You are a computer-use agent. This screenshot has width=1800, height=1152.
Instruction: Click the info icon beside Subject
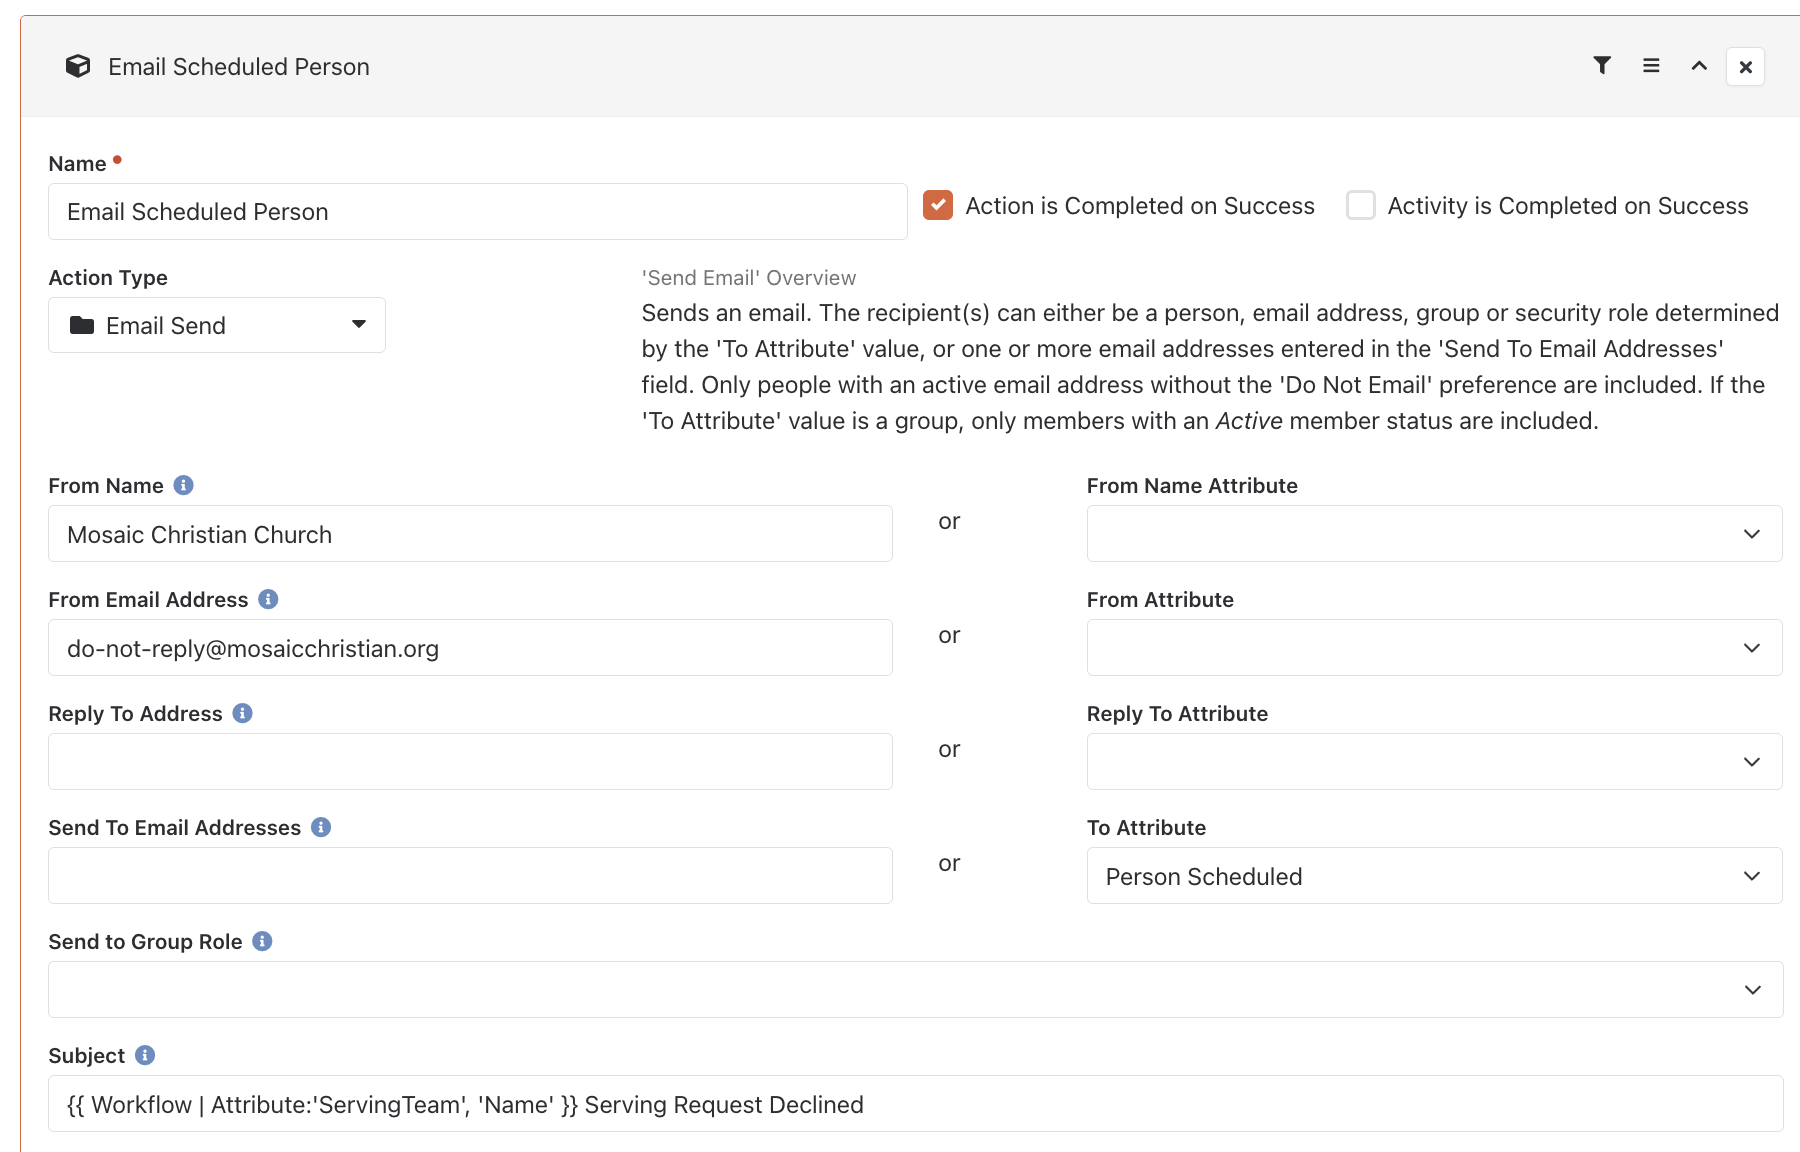(x=145, y=1055)
